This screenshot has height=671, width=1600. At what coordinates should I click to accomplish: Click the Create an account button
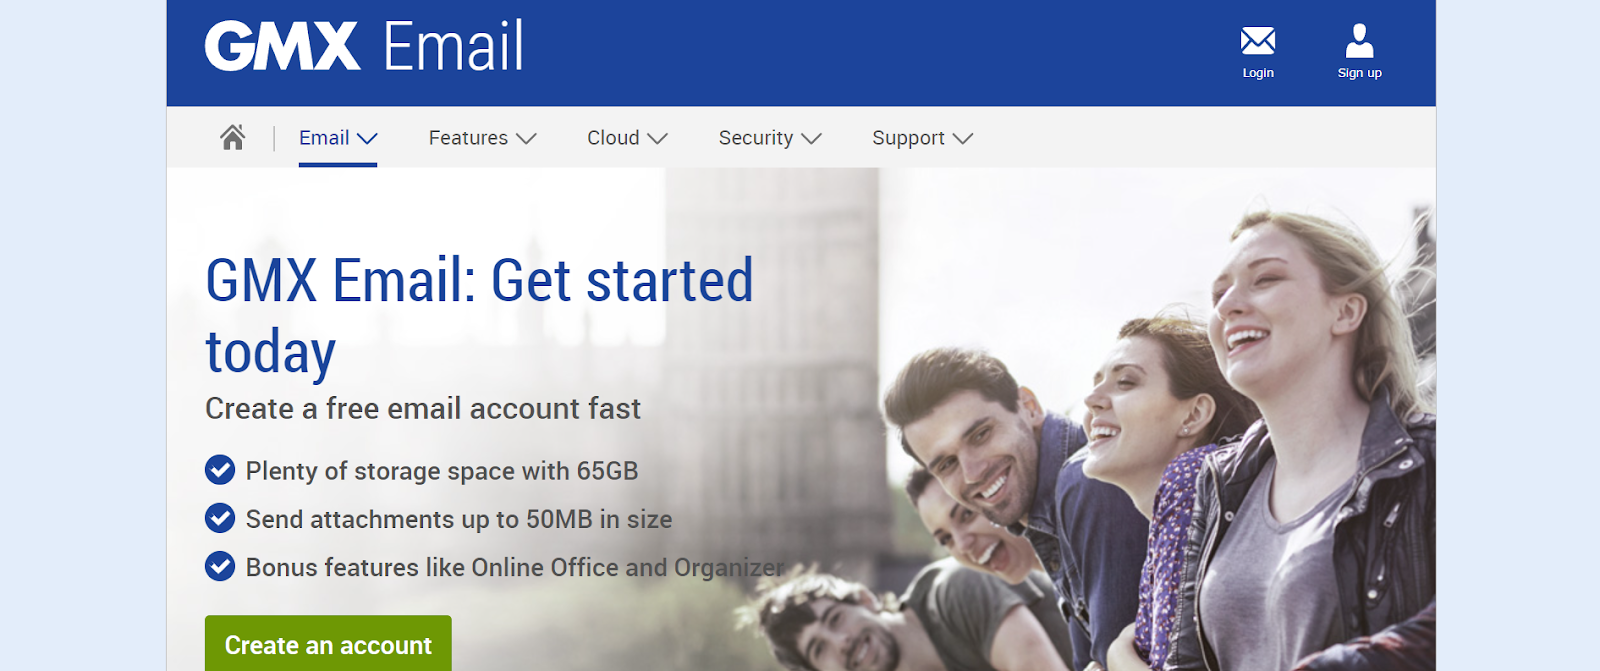328,643
